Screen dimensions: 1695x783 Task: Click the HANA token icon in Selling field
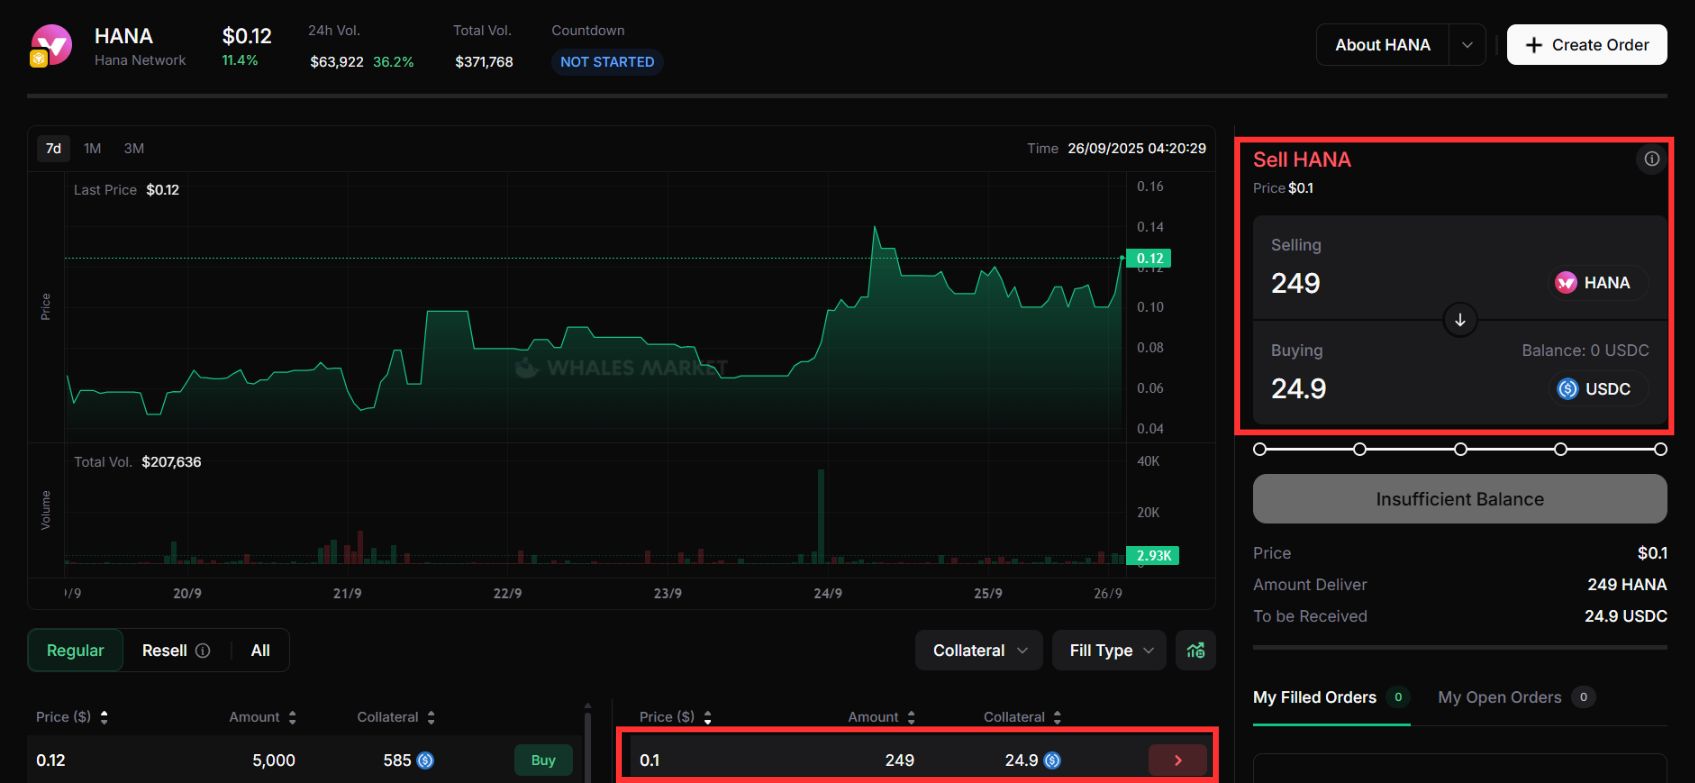coord(1566,283)
